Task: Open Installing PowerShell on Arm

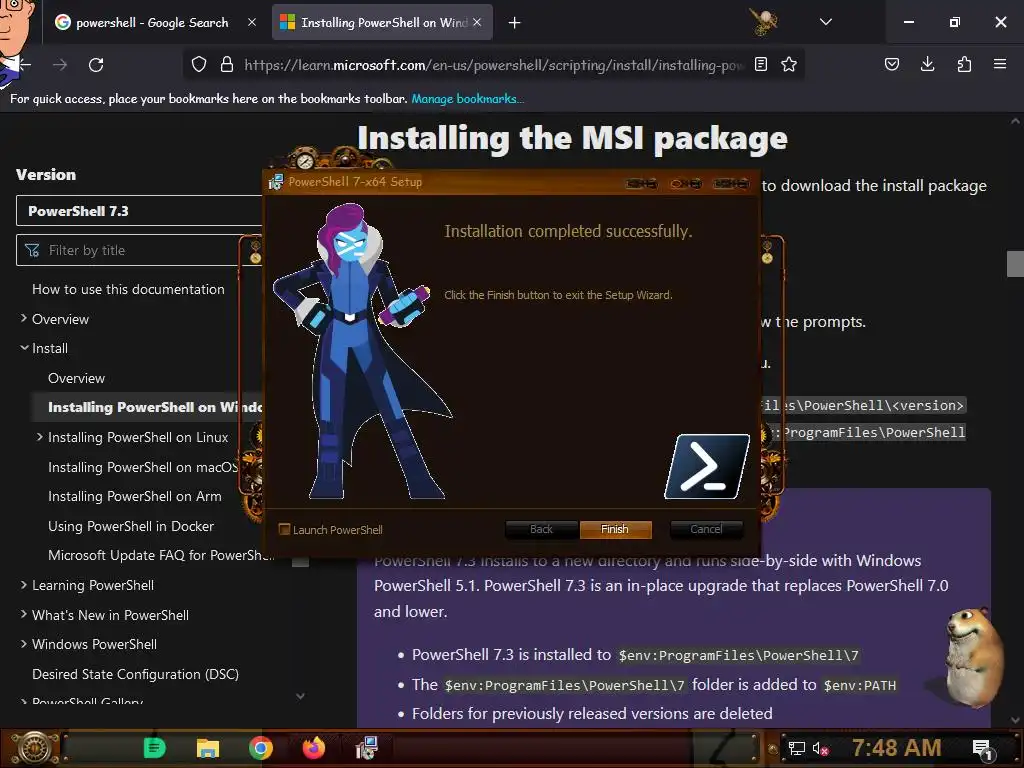Action: coord(135,496)
